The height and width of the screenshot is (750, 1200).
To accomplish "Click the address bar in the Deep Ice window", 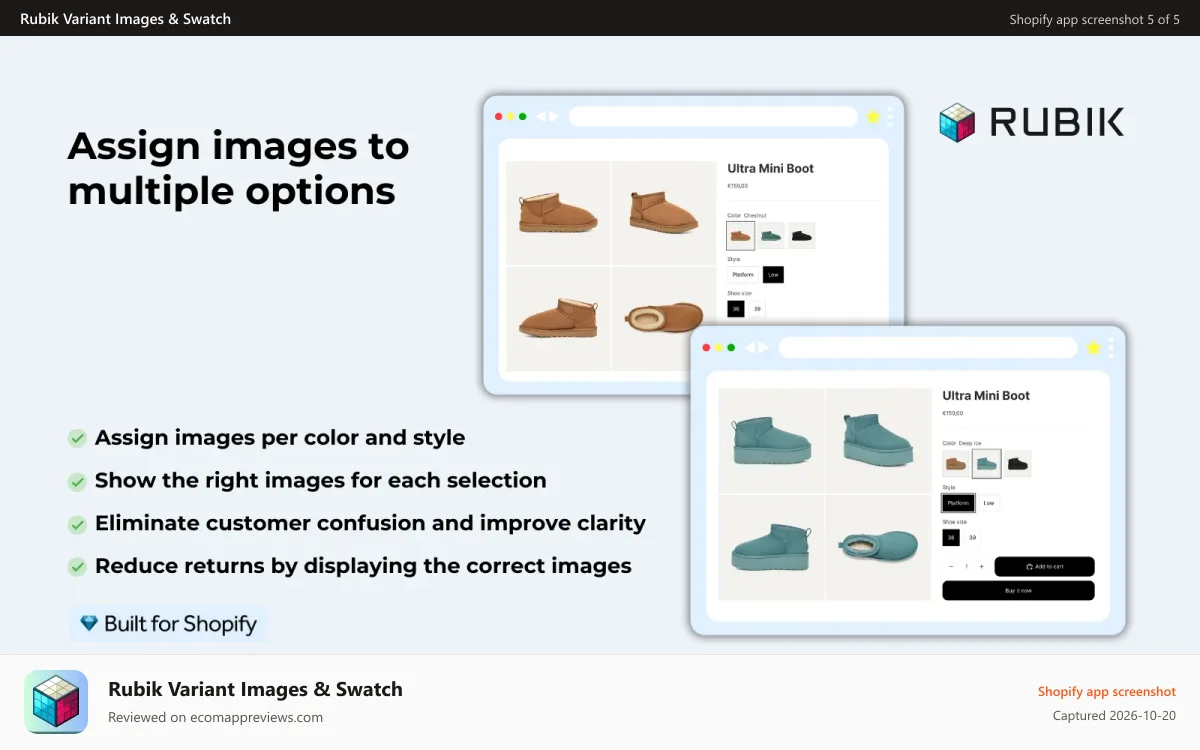I will pyautogui.click(x=928, y=348).
